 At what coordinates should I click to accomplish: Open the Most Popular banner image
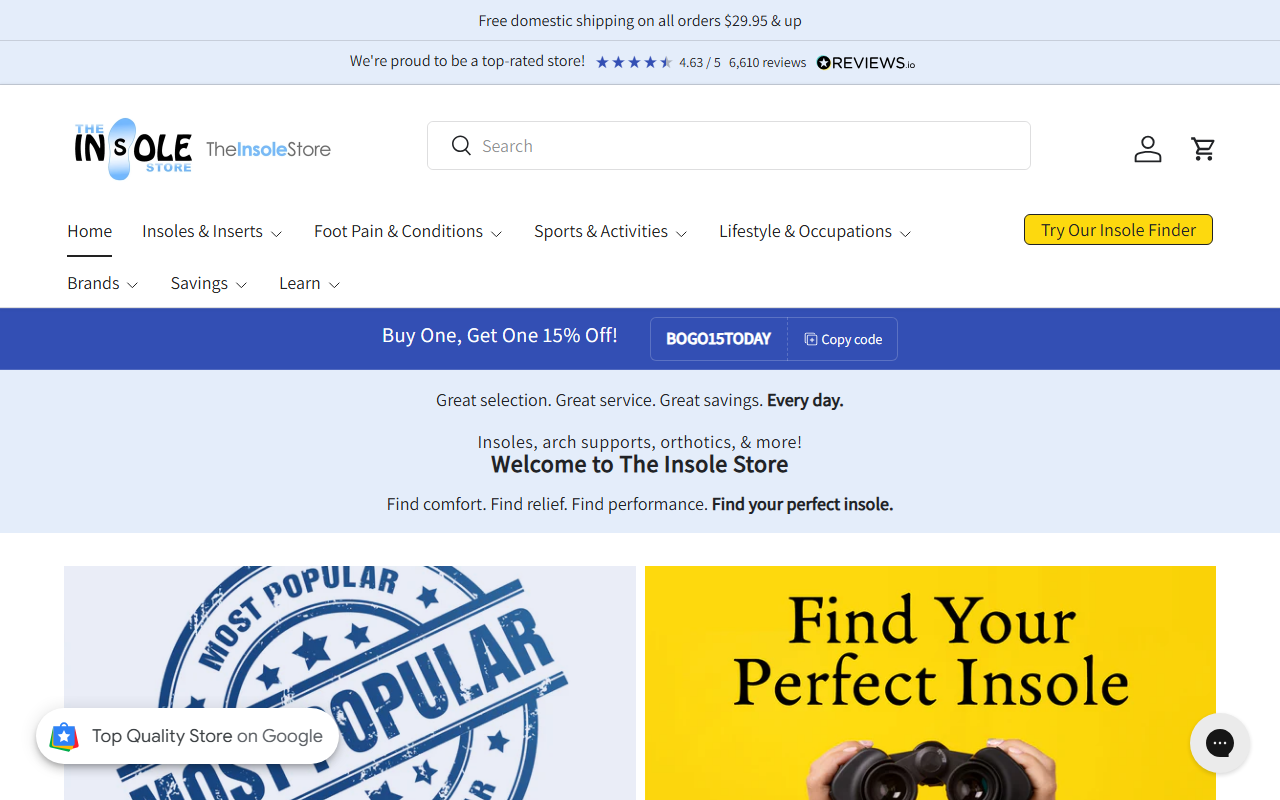click(350, 683)
